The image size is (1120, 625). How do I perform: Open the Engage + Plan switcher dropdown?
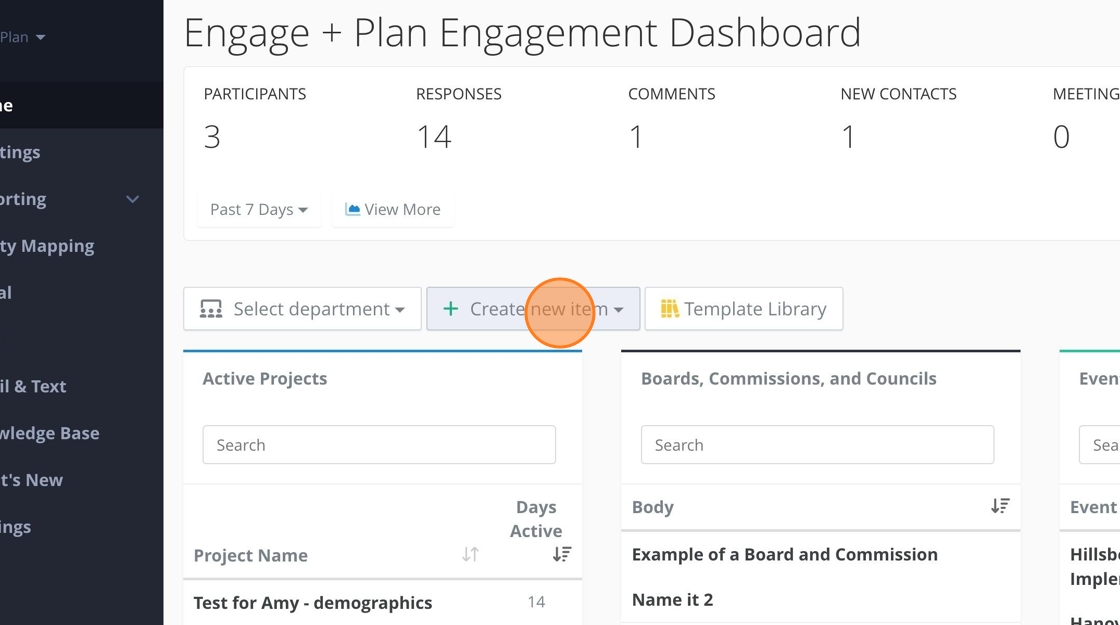coord(24,37)
